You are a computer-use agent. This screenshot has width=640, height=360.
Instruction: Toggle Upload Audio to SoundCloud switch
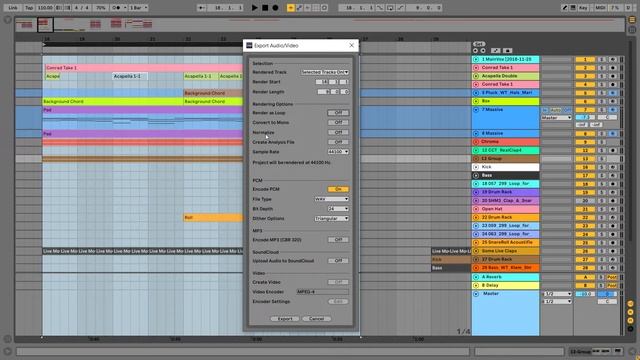[338, 261]
